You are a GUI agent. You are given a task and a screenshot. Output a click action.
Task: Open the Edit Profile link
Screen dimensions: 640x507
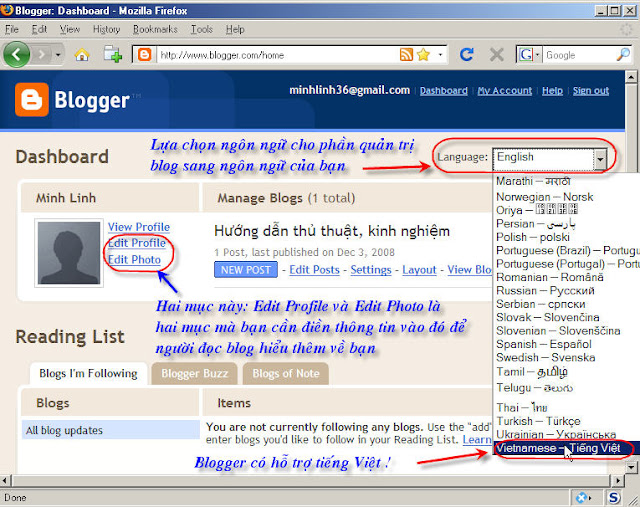[x=137, y=243]
